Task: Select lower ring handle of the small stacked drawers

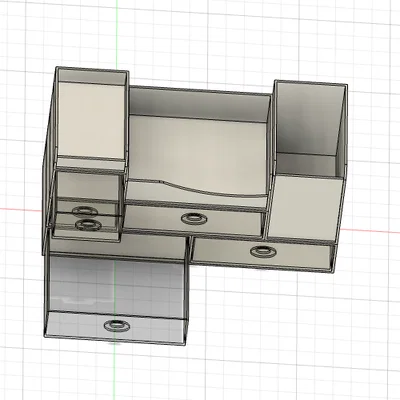Action: click(x=88, y=225)
